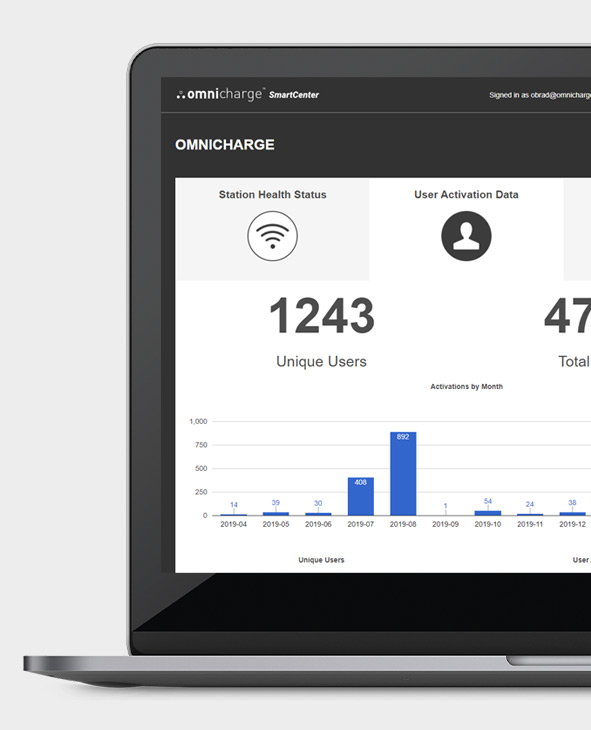This screenshot has width=591, height=730.
Task: Click the 2019-04 axis label
Action: tap(233, 524)
